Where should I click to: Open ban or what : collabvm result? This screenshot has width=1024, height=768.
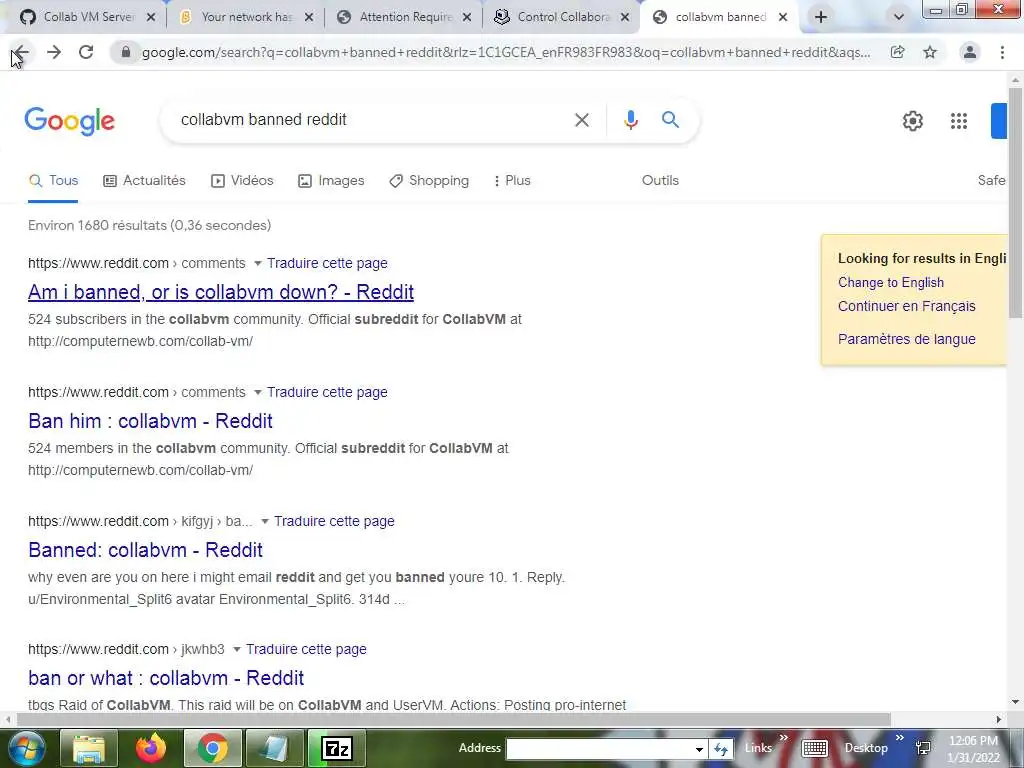coord(166,678)
